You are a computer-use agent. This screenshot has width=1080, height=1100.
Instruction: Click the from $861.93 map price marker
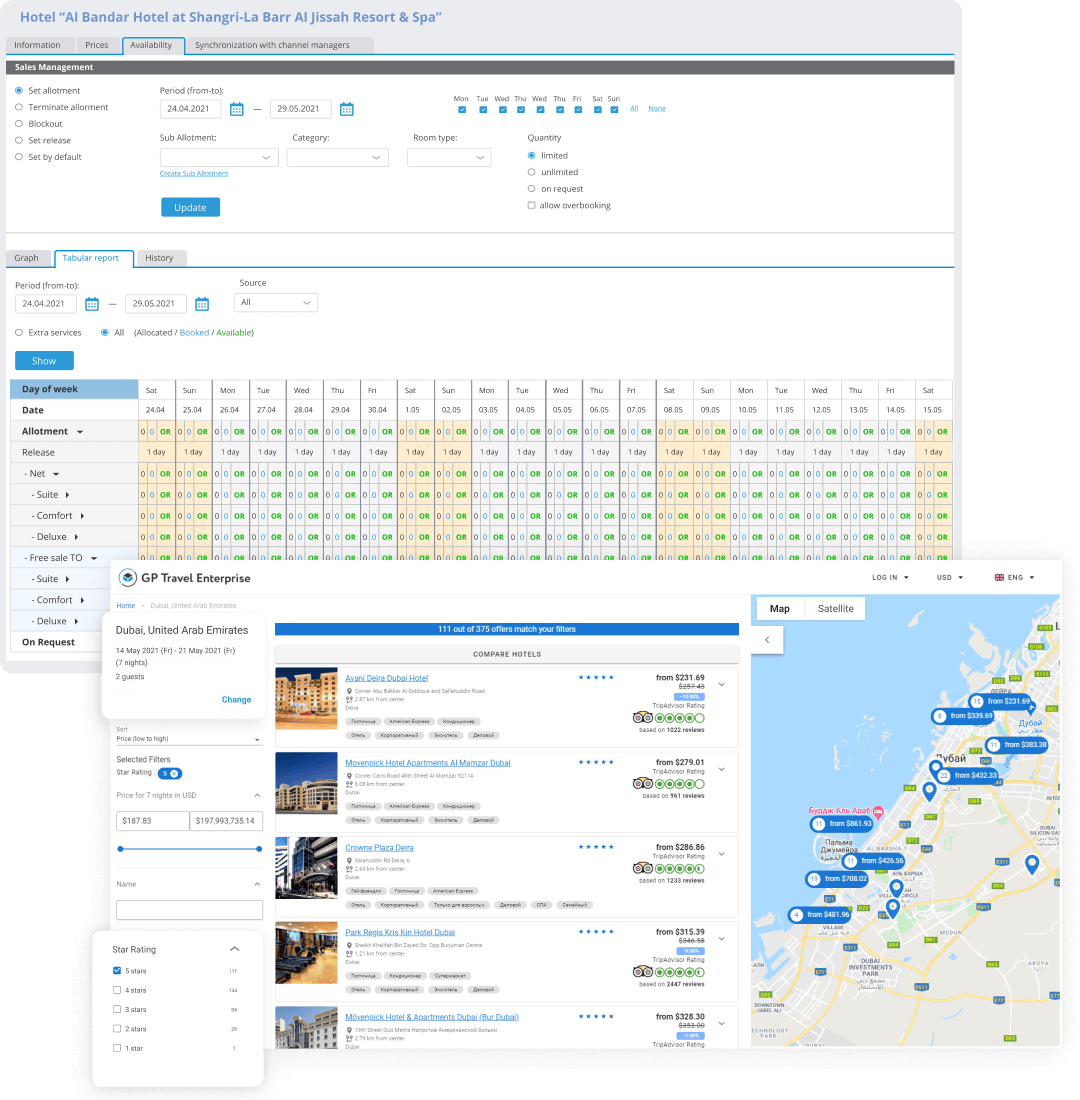click(841, 824)
